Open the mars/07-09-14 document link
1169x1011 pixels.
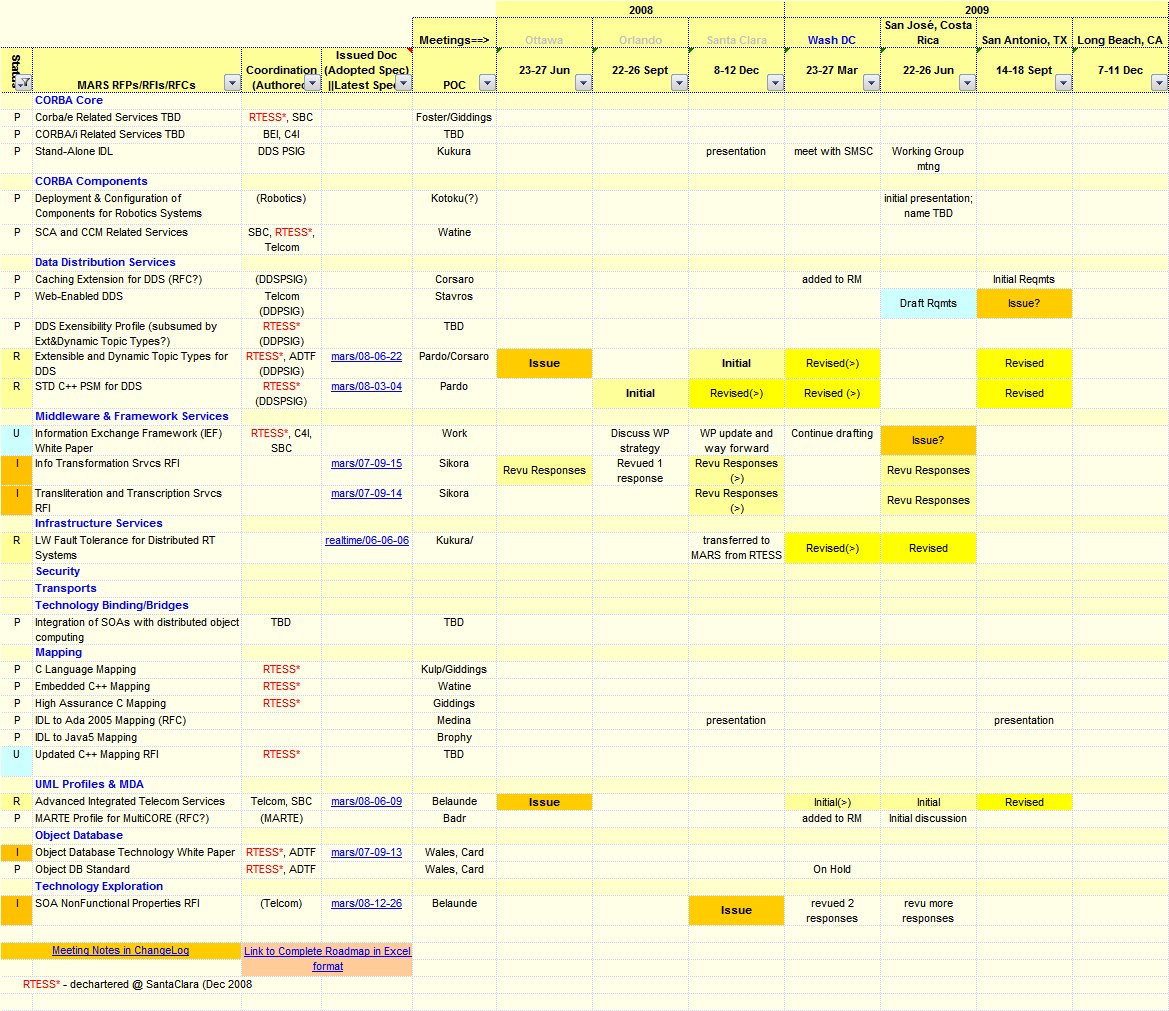tap(366, 493)
